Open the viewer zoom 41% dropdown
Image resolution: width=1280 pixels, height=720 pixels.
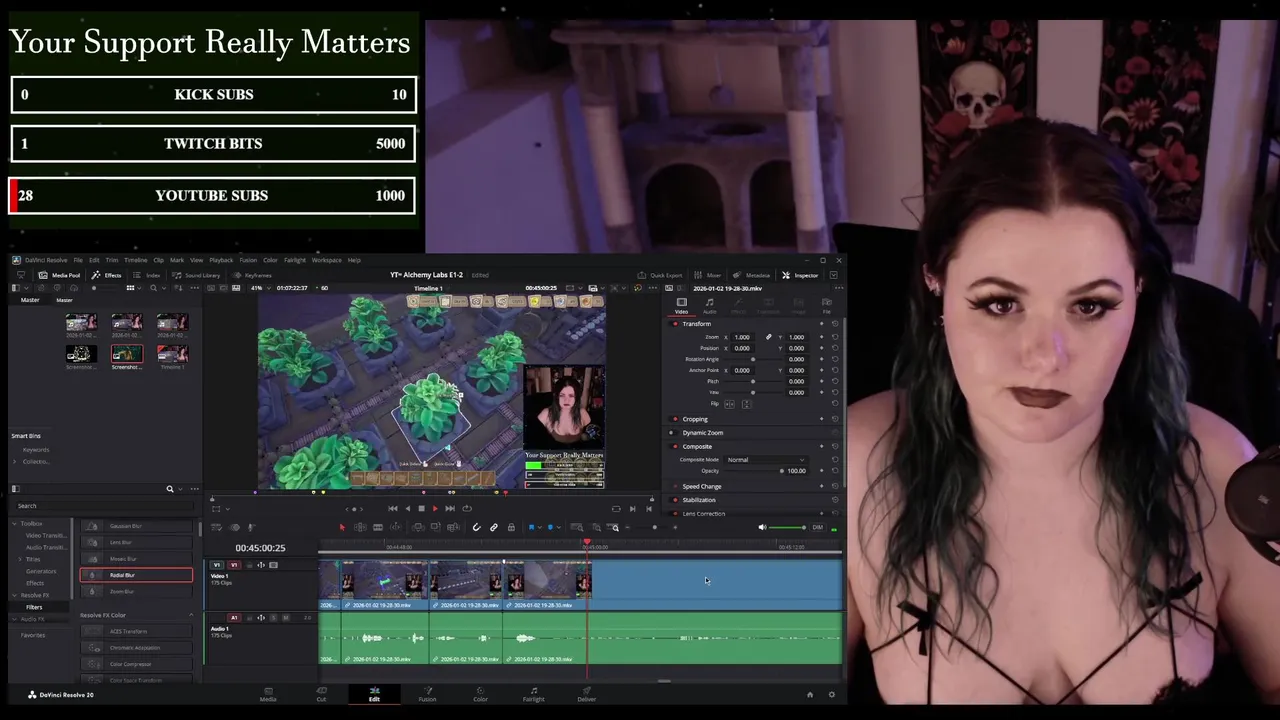click(x=259, y=288)
